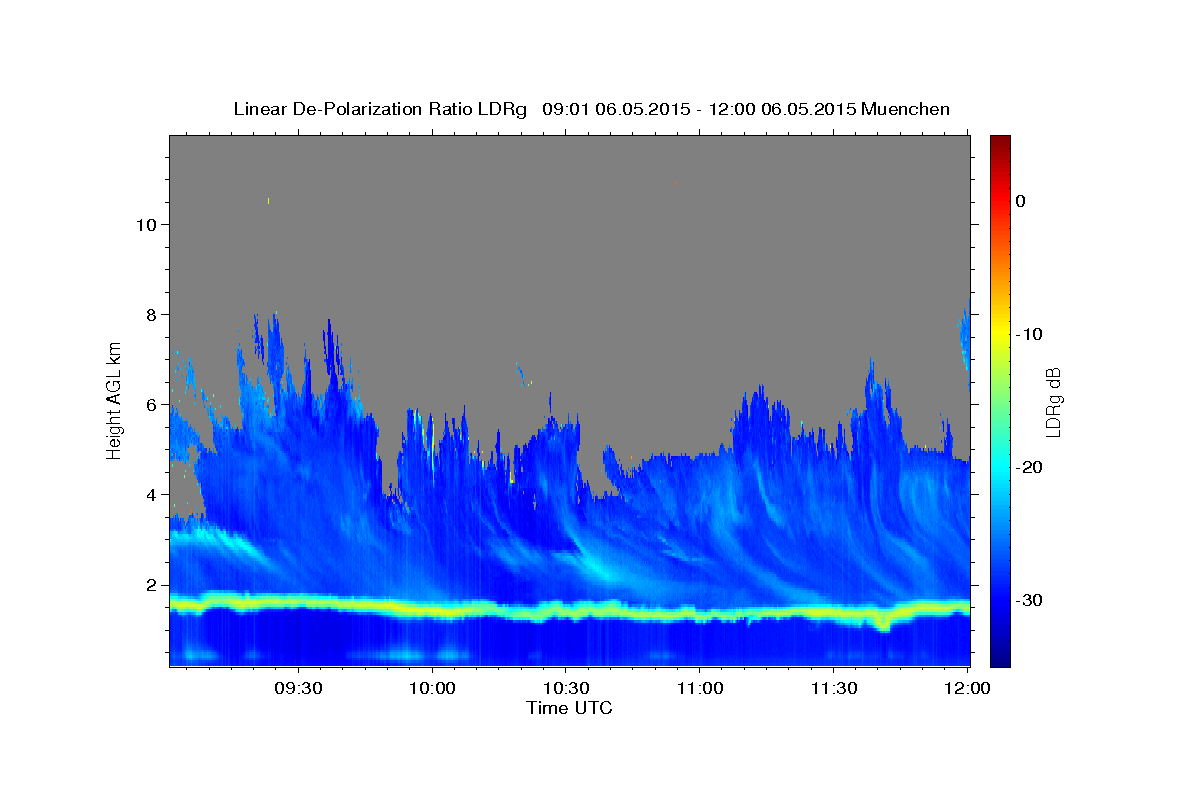Click the plot title 'Linear De-Polarization Ratio LDRg'
This screenshot has width=1200, height=800.
[x=379, y=109]
